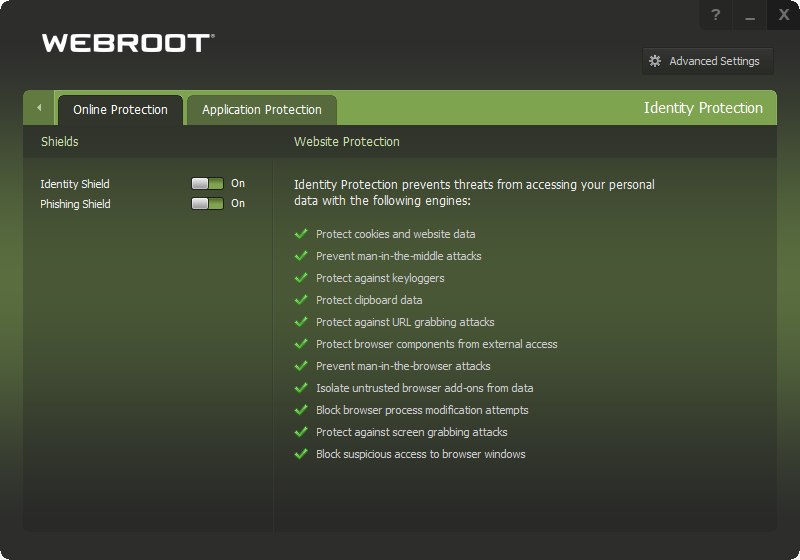Screen dimensions: 800x560
Task: Click 'Isolate untrusted browser add-ons from data'
Action: tap(424, 388)
